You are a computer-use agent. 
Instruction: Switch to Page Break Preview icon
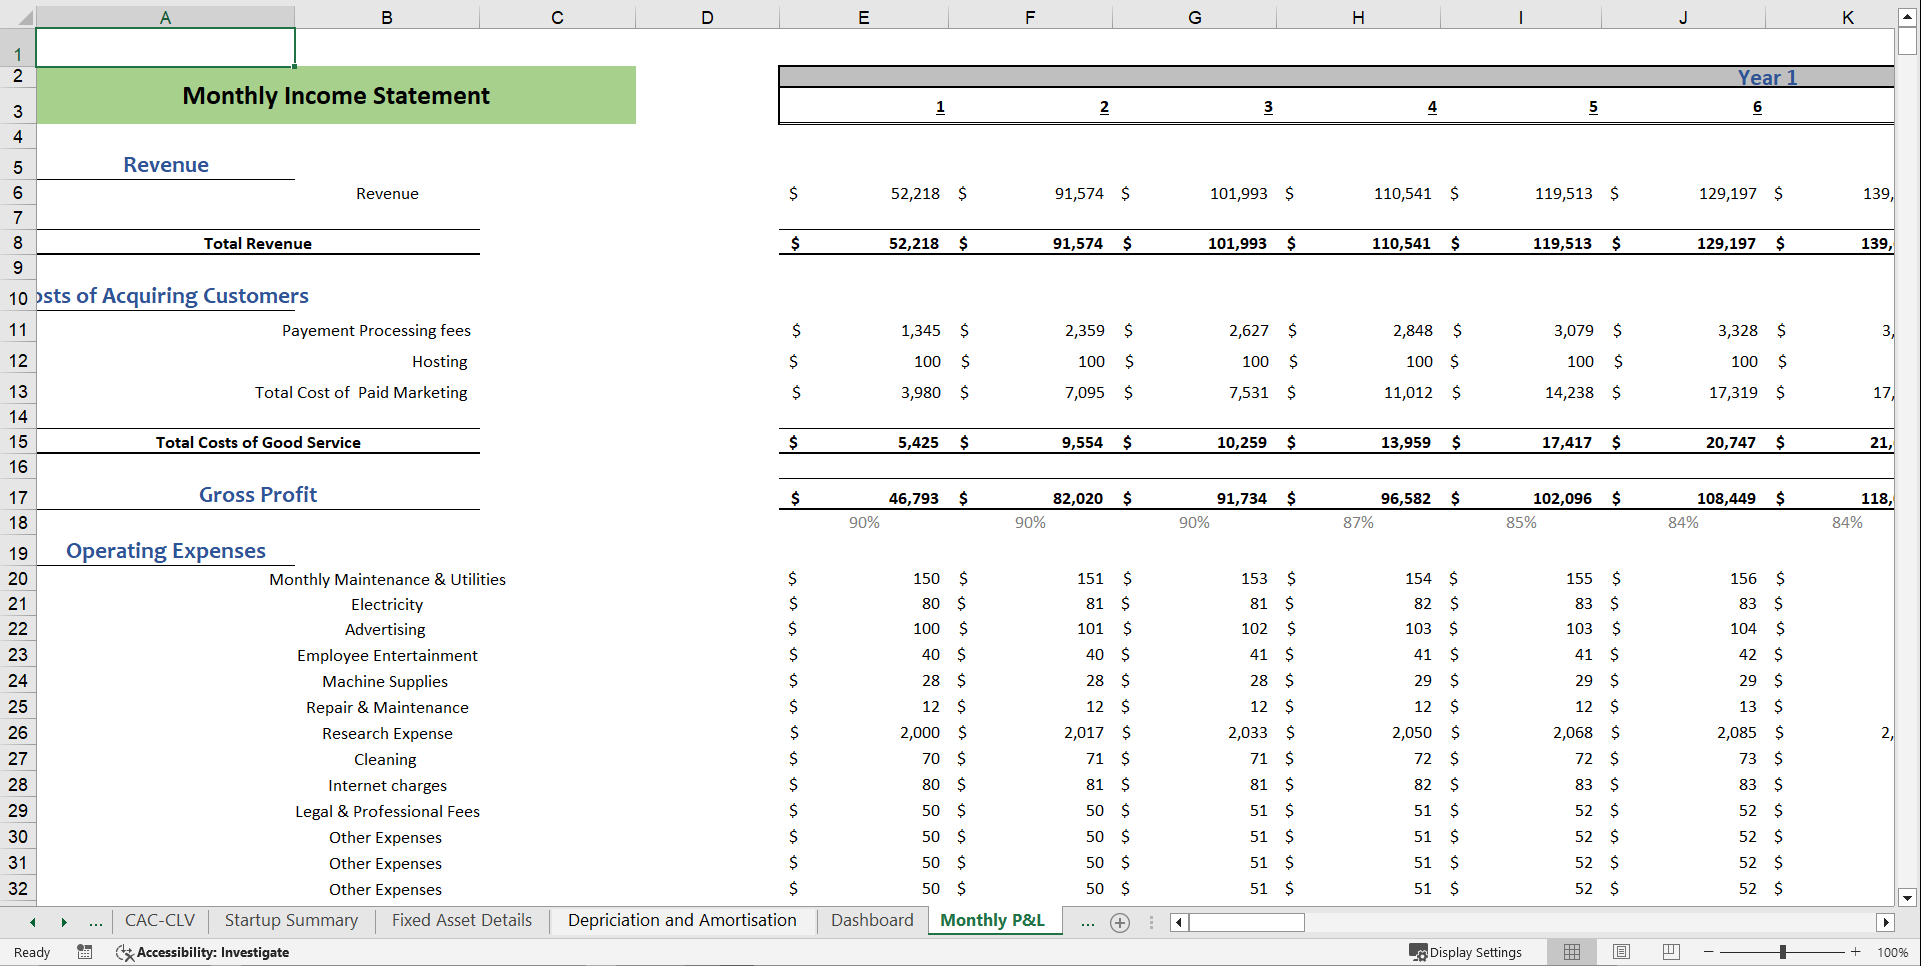1671,952
